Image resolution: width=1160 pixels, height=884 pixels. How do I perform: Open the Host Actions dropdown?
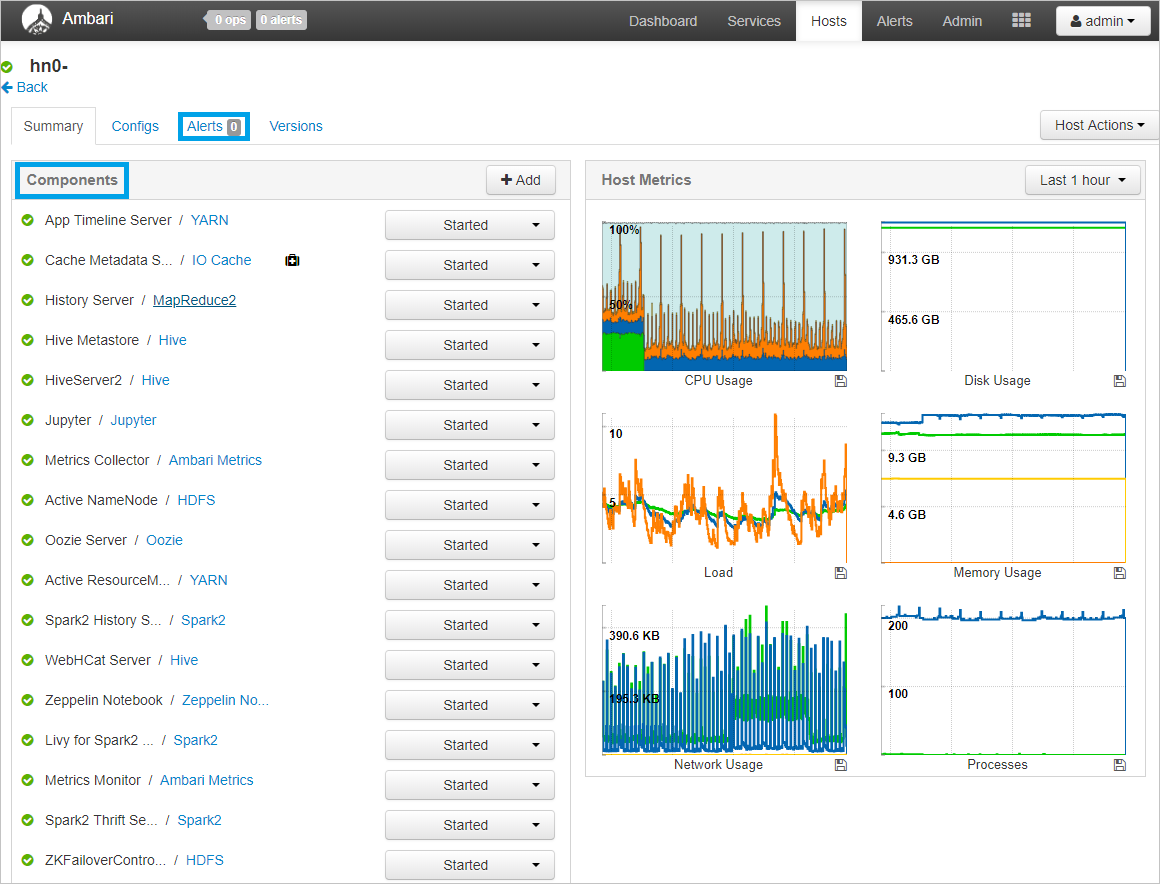tap(1099, 125)
